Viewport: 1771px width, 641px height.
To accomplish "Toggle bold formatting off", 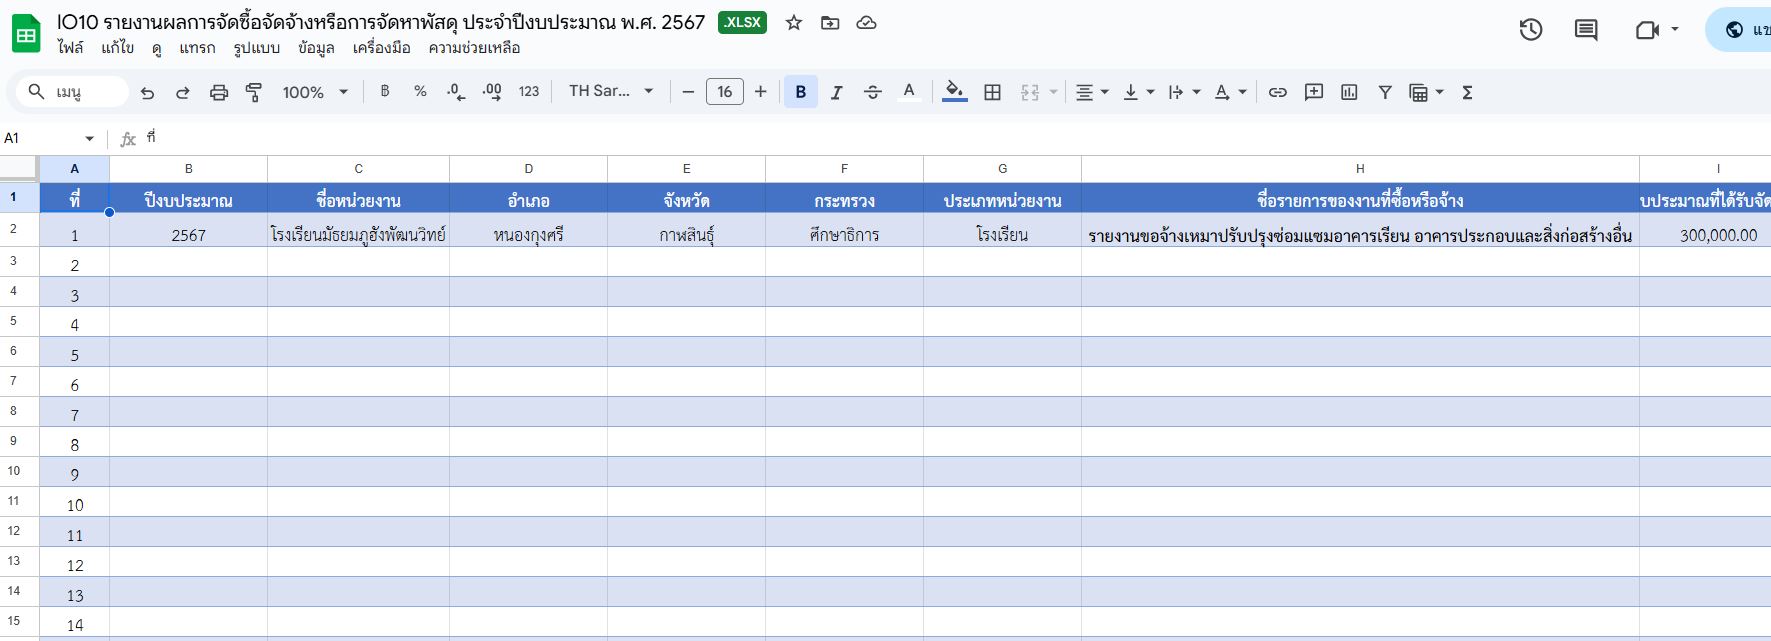I will (x=800, y=92).
